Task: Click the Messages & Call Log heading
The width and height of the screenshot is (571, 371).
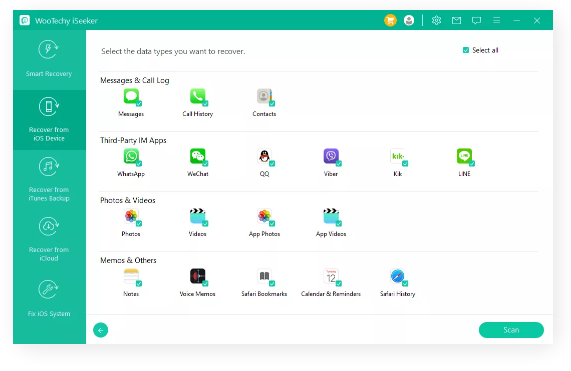Action: point(135,80)
